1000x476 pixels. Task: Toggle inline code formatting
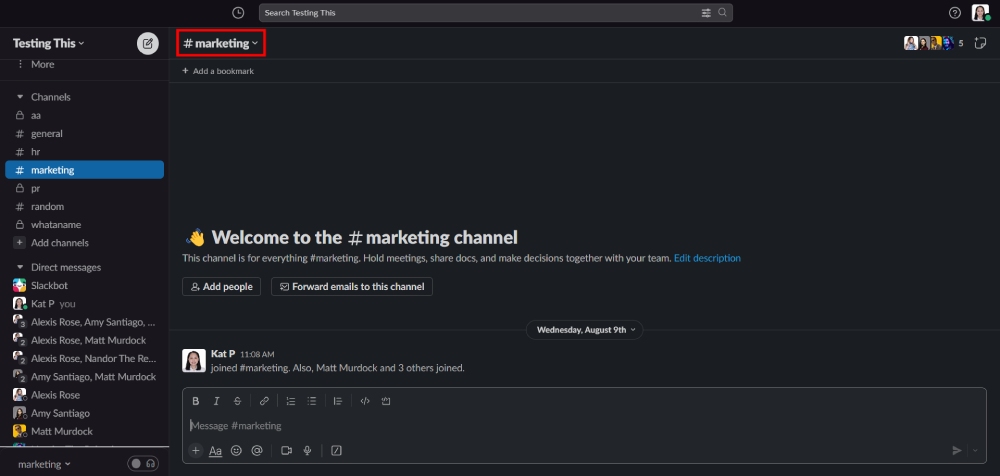365,401
